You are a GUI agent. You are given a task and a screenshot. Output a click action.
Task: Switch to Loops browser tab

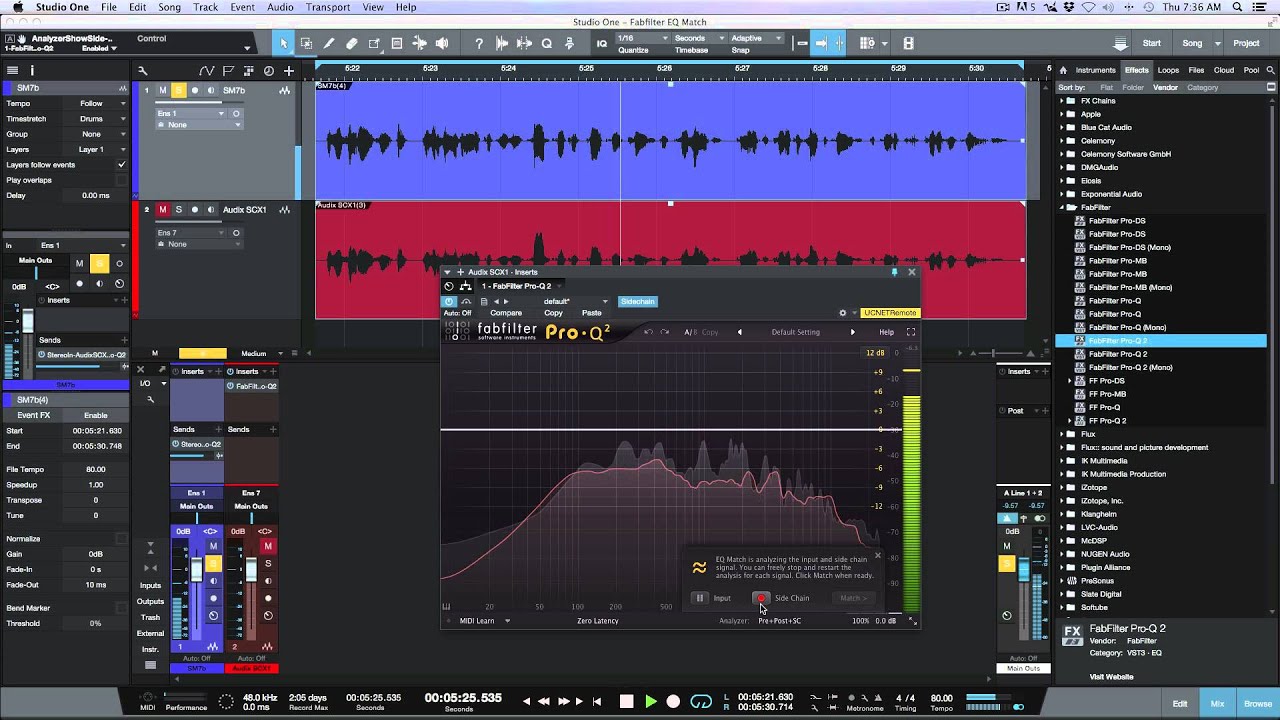[1168, 70]
